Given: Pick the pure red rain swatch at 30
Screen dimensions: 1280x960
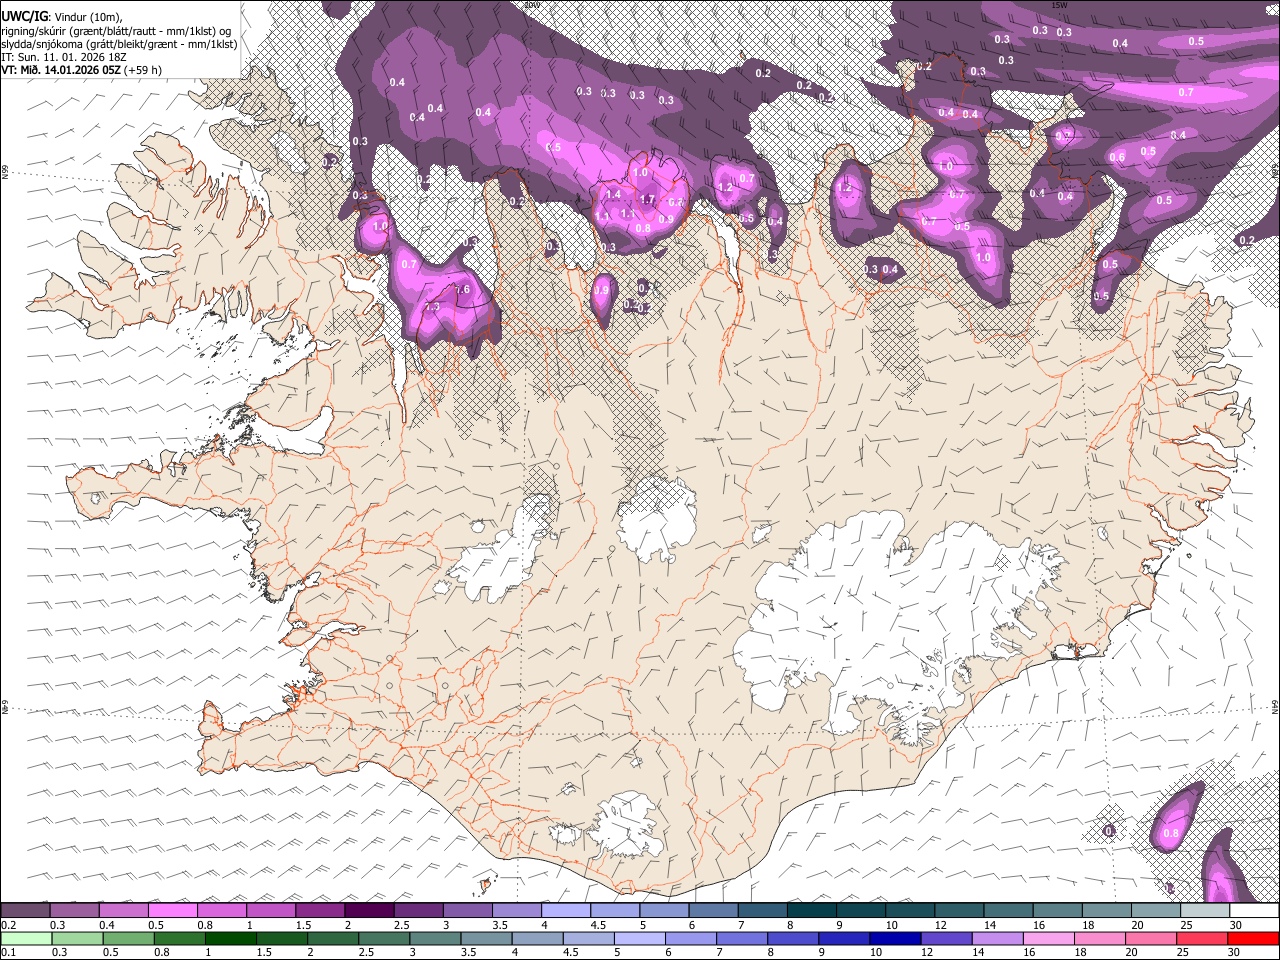Looking at the screenshot, I should click(1253, 939).
